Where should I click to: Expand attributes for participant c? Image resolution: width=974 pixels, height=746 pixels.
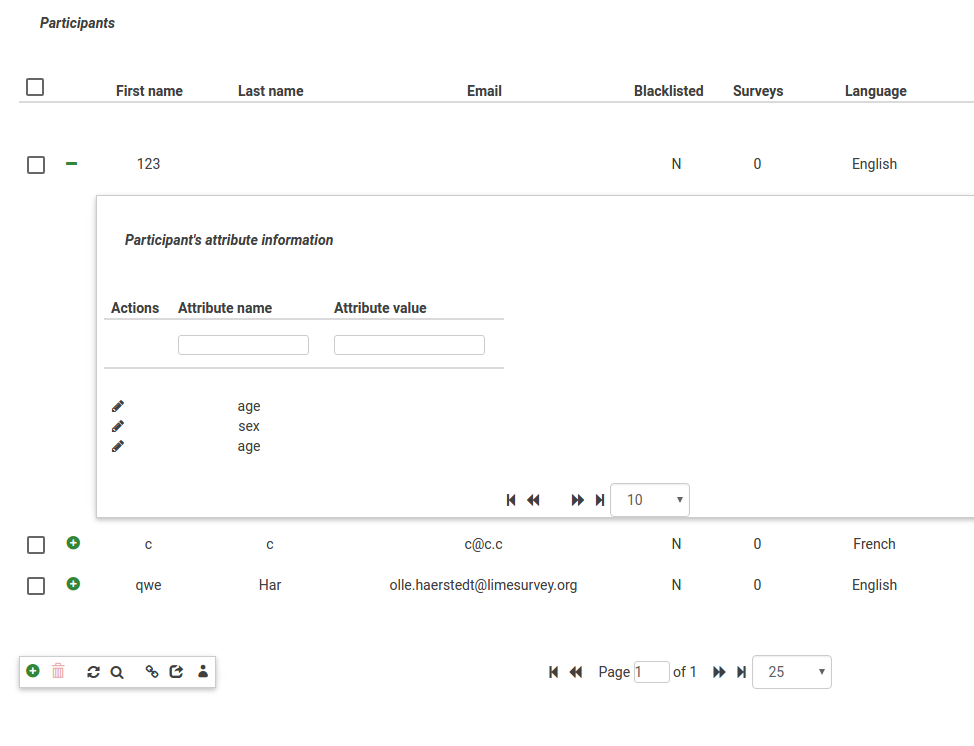pos(73,543)
